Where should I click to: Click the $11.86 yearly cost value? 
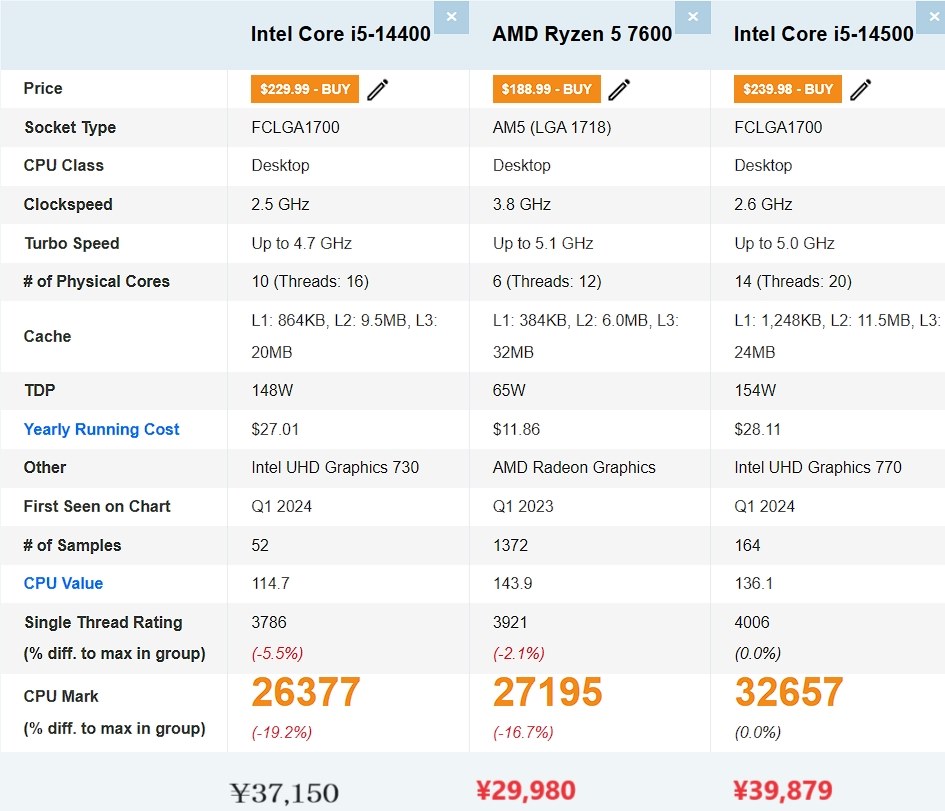click(516, 429)
